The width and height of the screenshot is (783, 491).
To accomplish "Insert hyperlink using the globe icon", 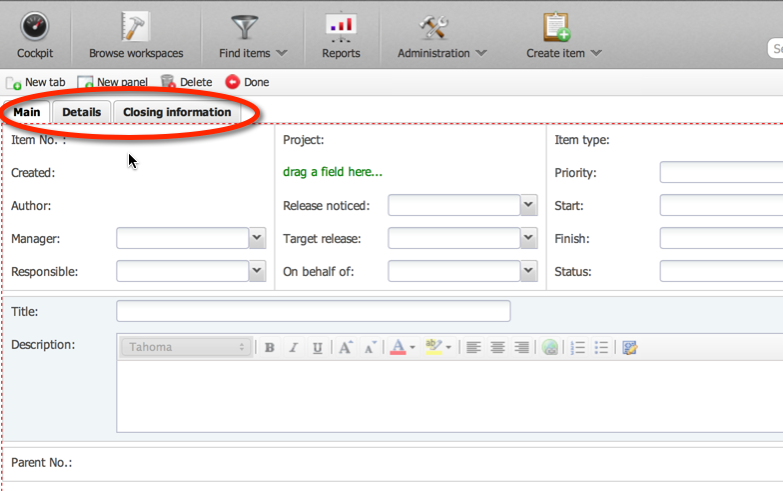I will click(x=550, y=348).
